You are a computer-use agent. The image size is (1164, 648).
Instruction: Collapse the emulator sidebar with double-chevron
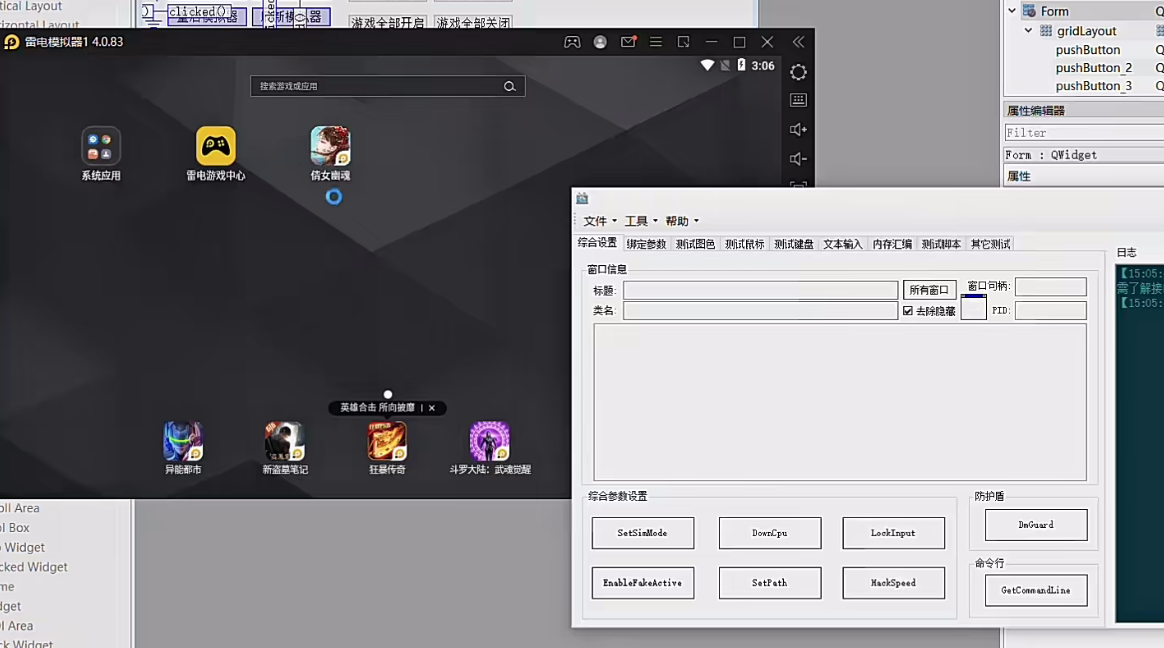[x=798, y=42]
